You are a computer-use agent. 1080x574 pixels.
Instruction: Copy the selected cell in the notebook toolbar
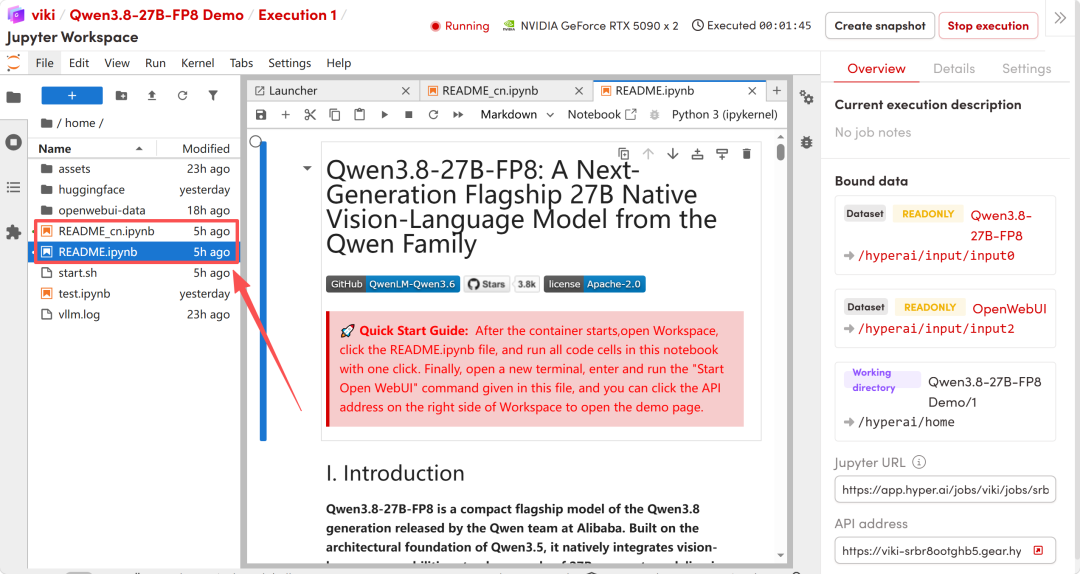pos(335,114)
